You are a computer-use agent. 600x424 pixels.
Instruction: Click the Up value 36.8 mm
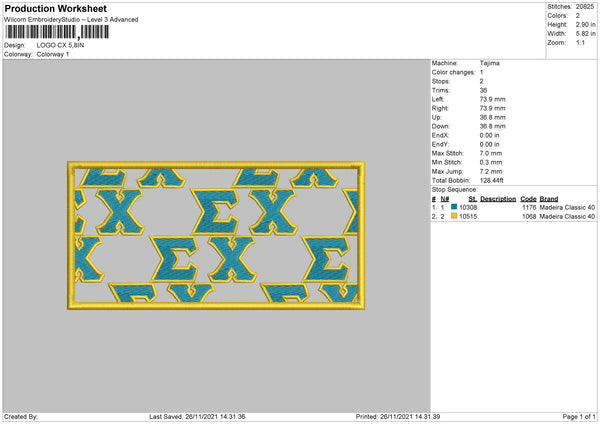click(x=492, y=117)
